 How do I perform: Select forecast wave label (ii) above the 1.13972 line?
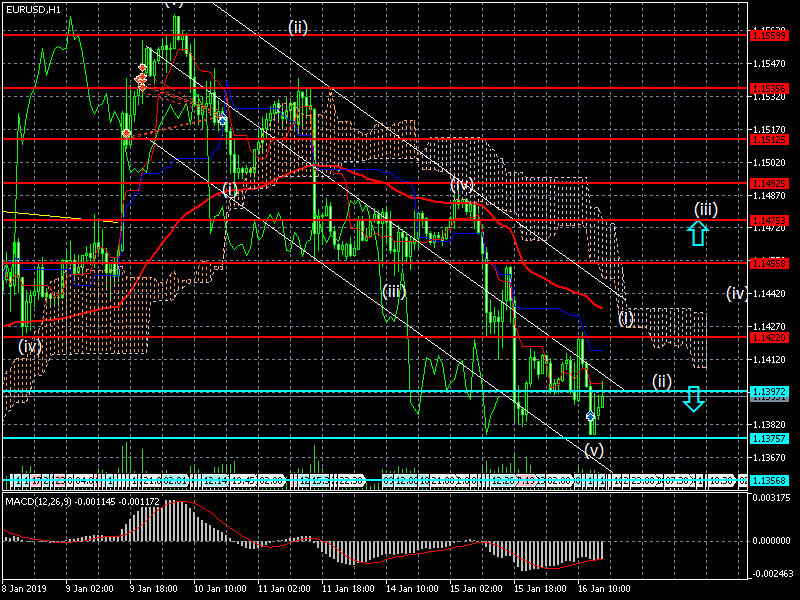[x=662, y=381]
